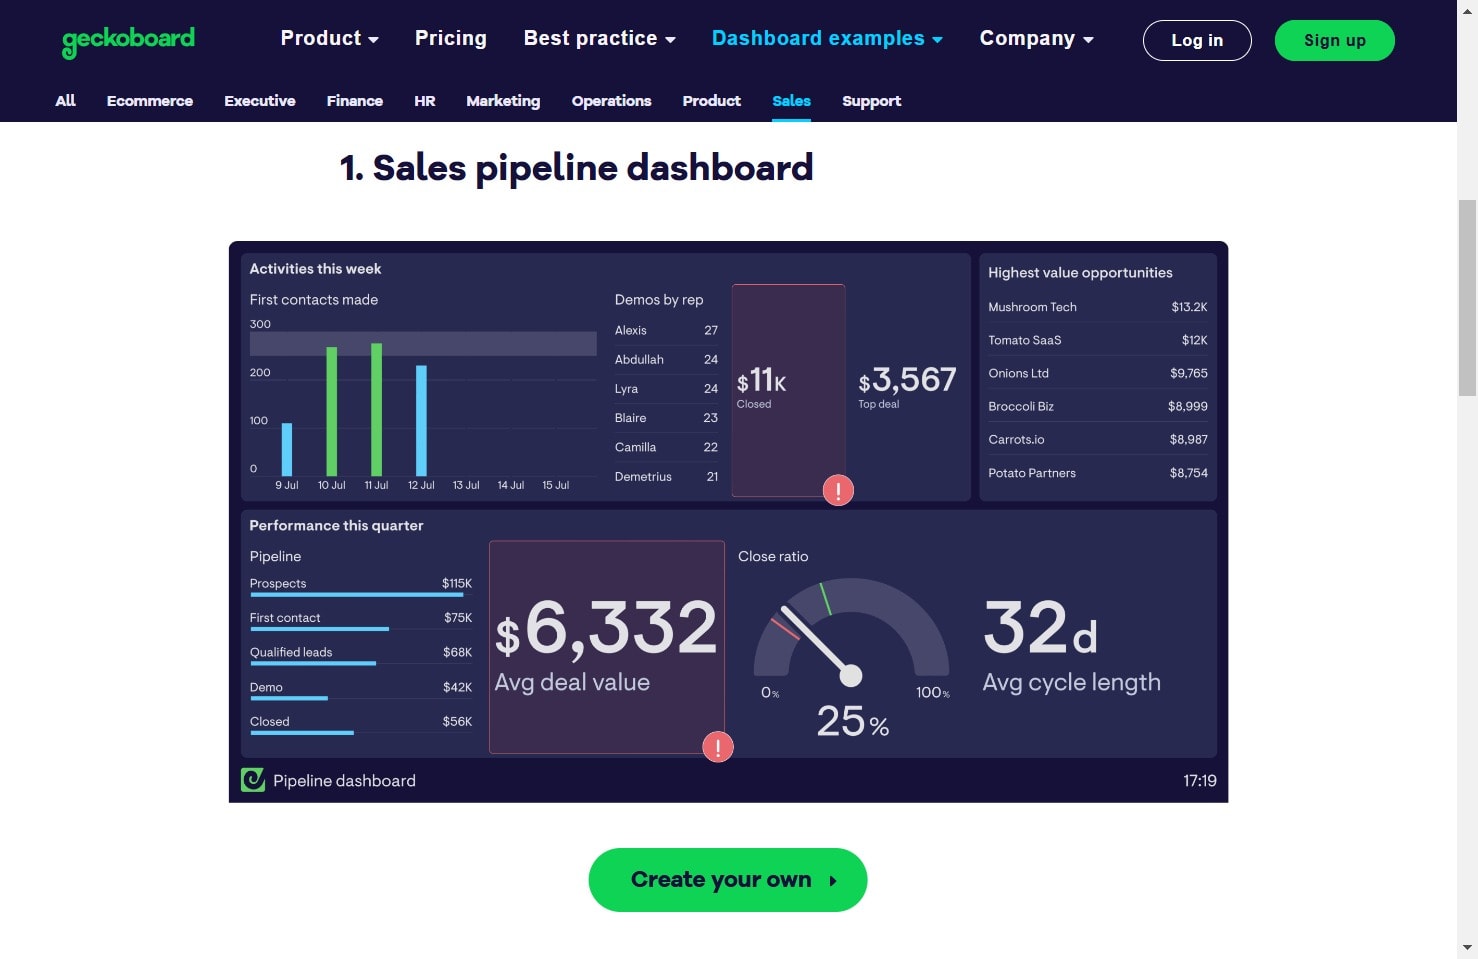Select the Operations tab
This screenshot has height=959, width=1478.
(611, 101)
